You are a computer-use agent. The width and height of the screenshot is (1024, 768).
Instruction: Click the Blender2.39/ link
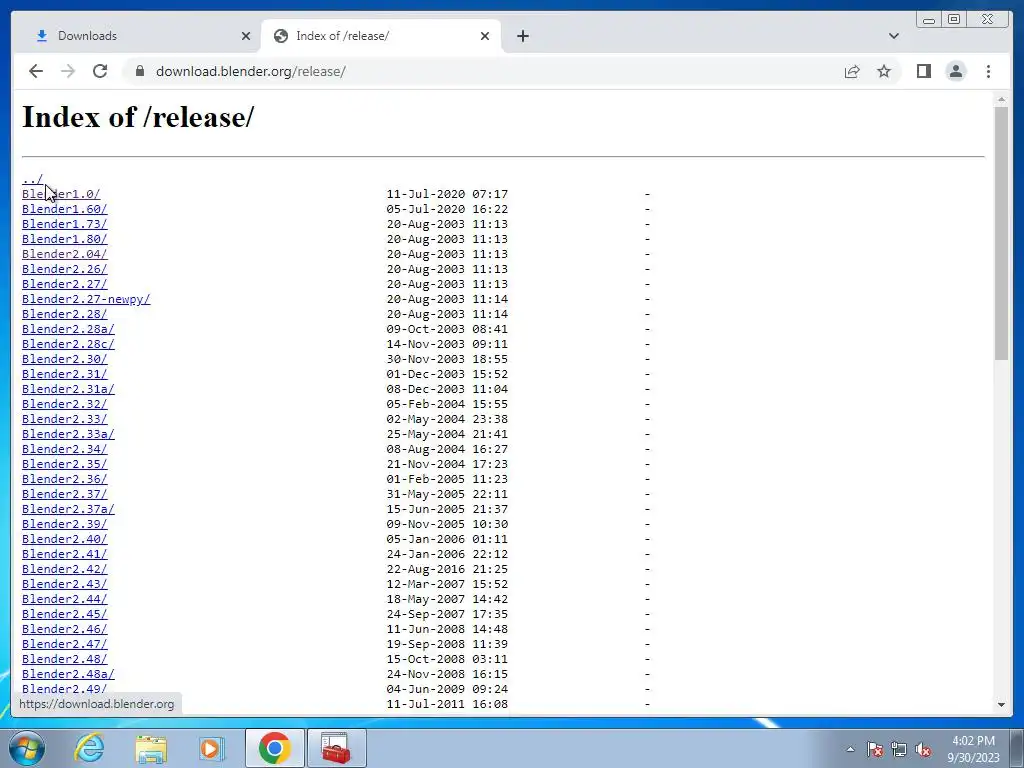click(x=64, y=524)
